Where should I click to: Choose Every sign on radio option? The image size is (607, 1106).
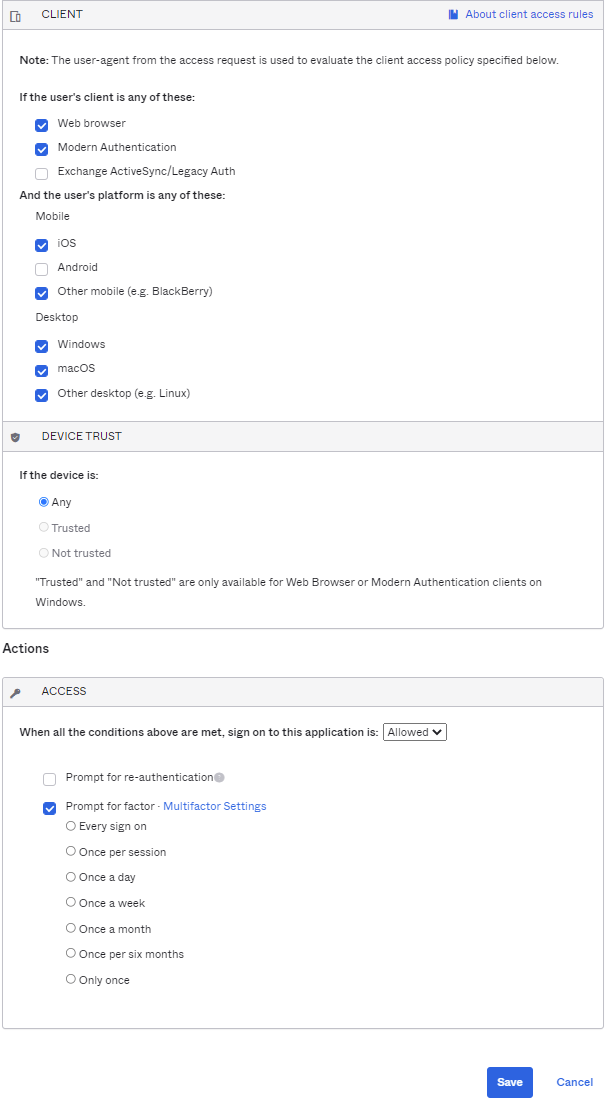(x=71, y=826)
